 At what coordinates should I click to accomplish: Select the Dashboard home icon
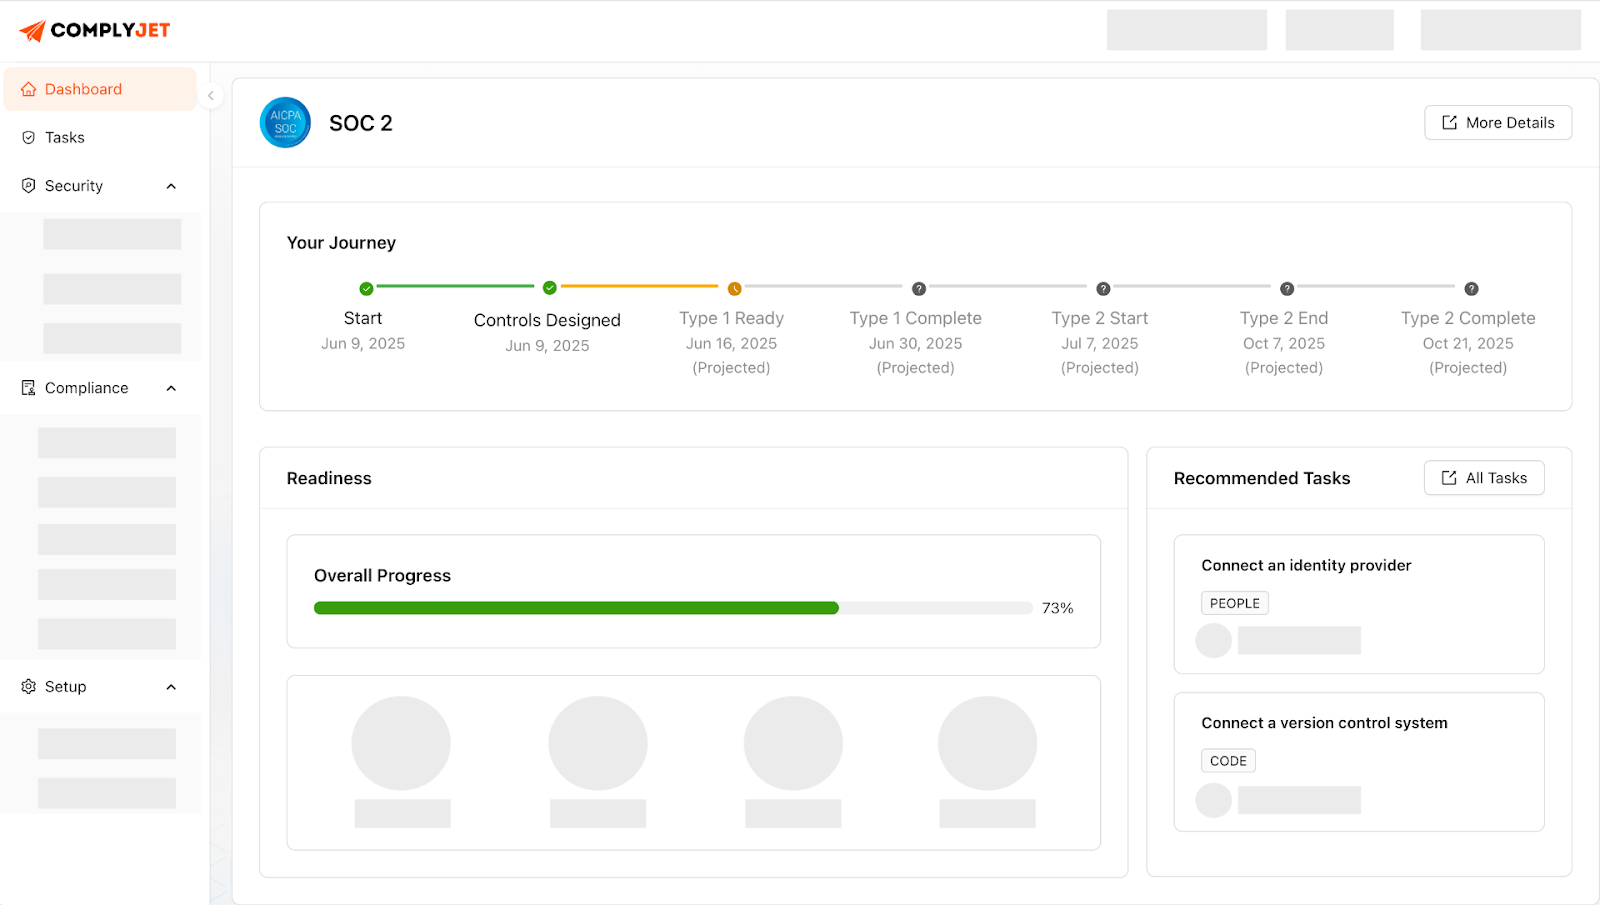coord(28,88)
